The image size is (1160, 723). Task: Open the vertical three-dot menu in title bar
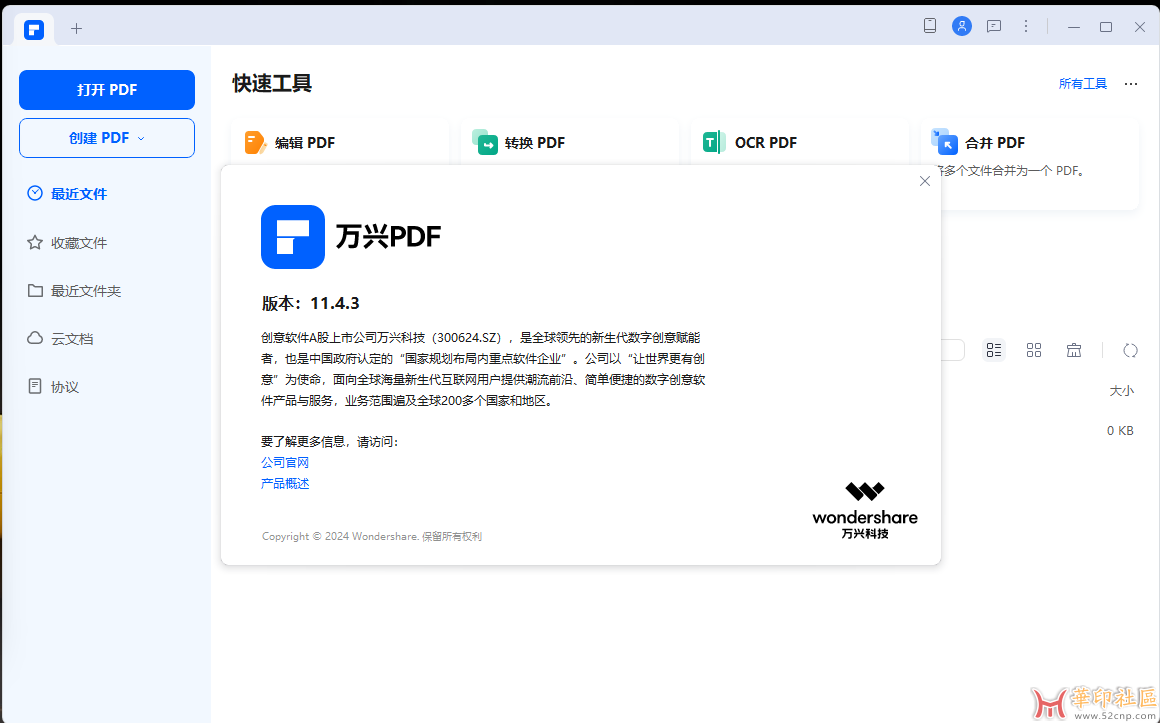click(x=1026, y=27)
